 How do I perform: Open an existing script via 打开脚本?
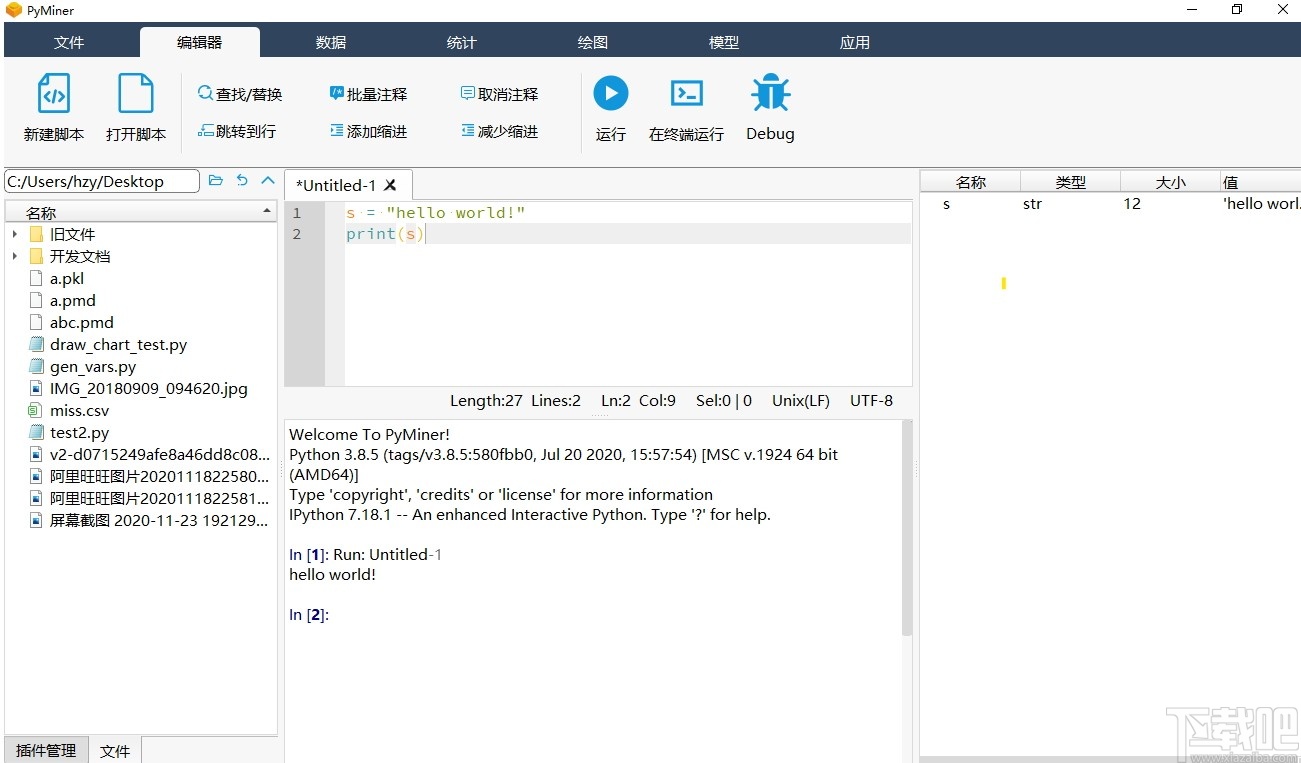pos(135,107)
